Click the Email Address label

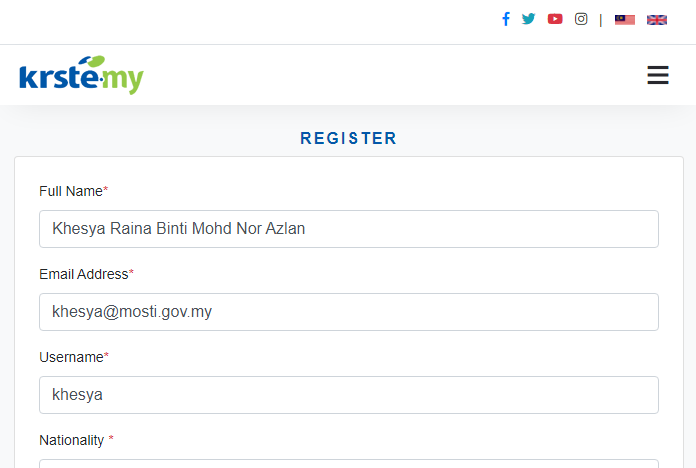click(x=86, y=274)
